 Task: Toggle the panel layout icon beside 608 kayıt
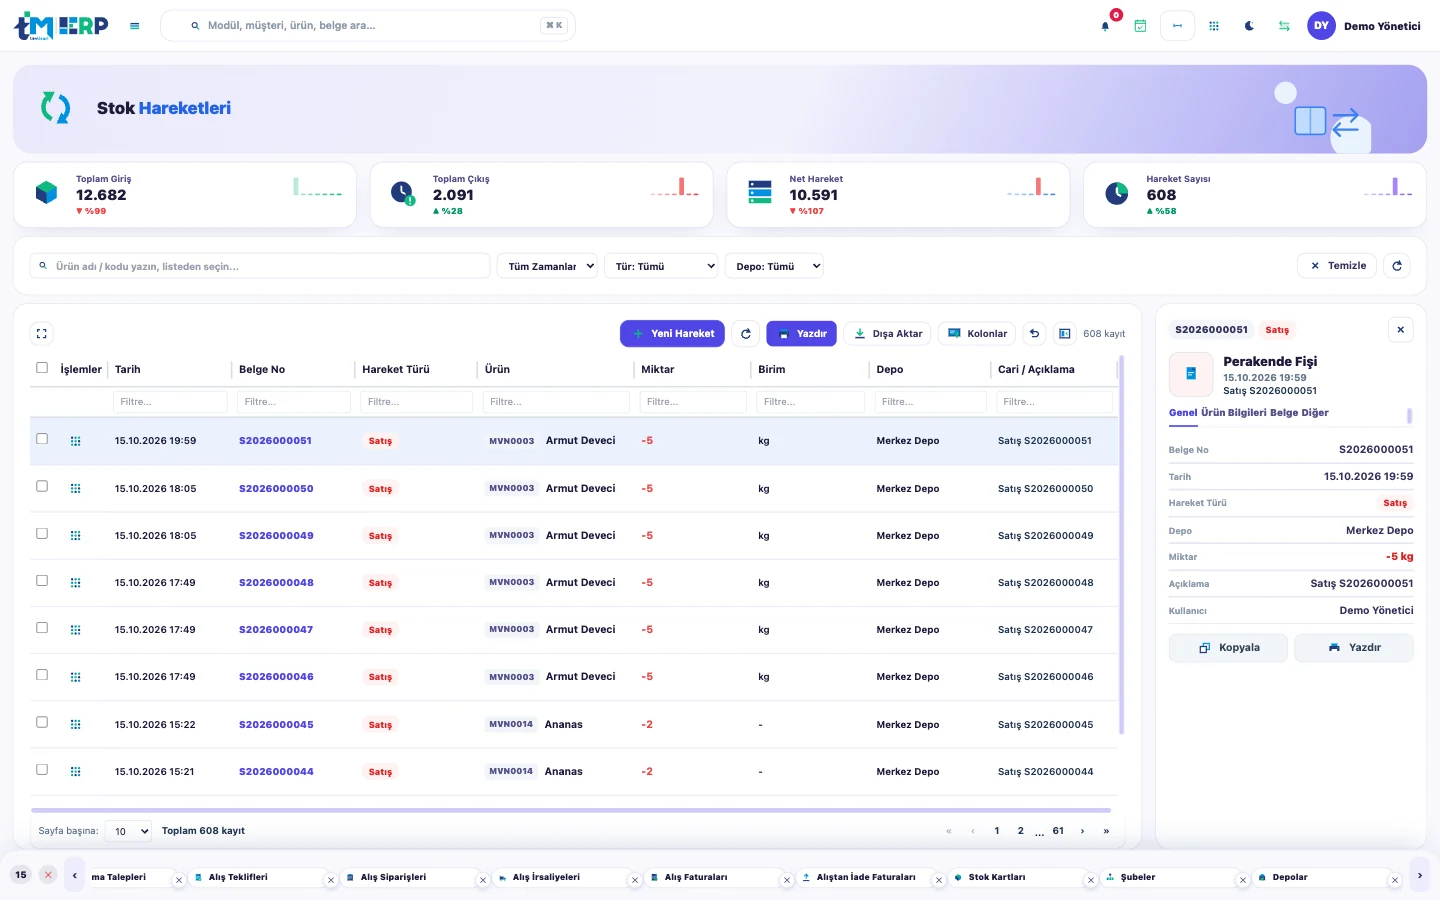coord(1065,334)
